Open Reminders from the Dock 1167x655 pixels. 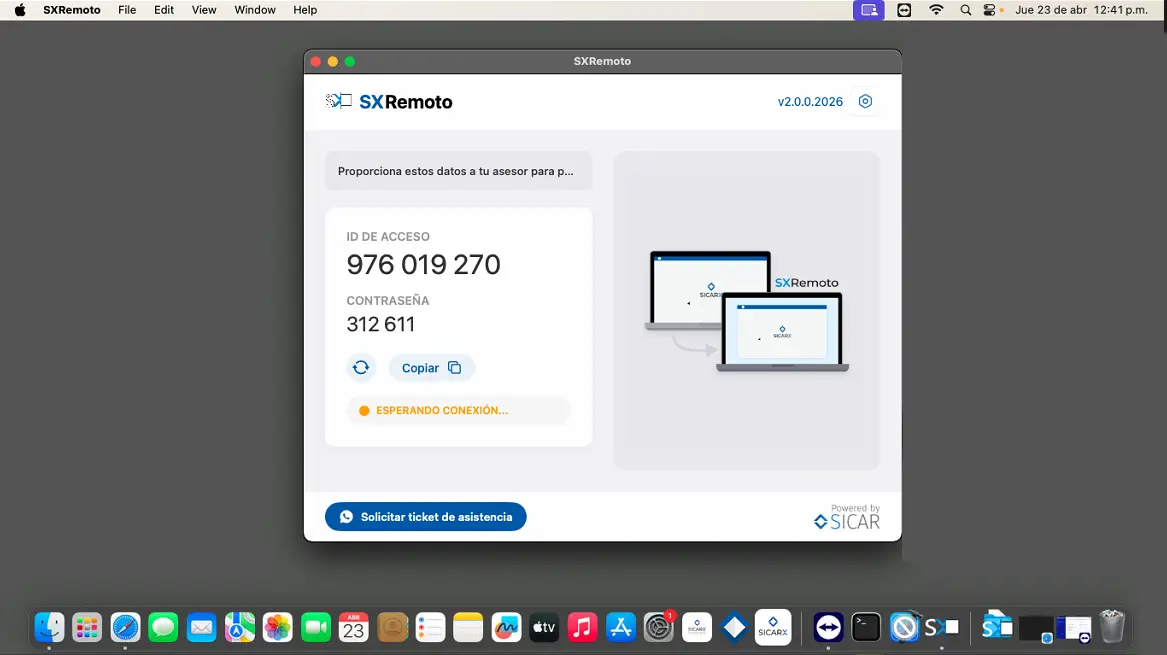pos(430,627)
